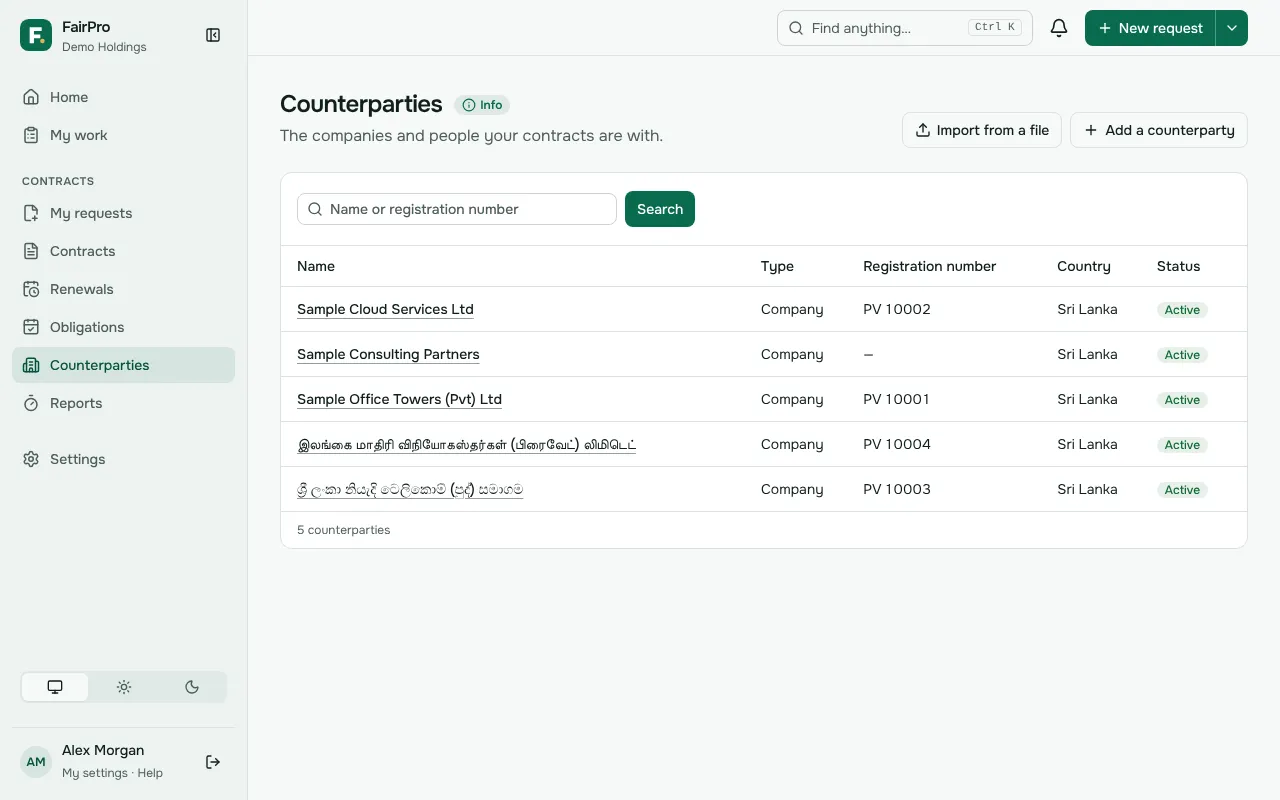This screenshot has height=800, width=1280.
Task: Click the Settings gear icon
Action: (31, 459)
